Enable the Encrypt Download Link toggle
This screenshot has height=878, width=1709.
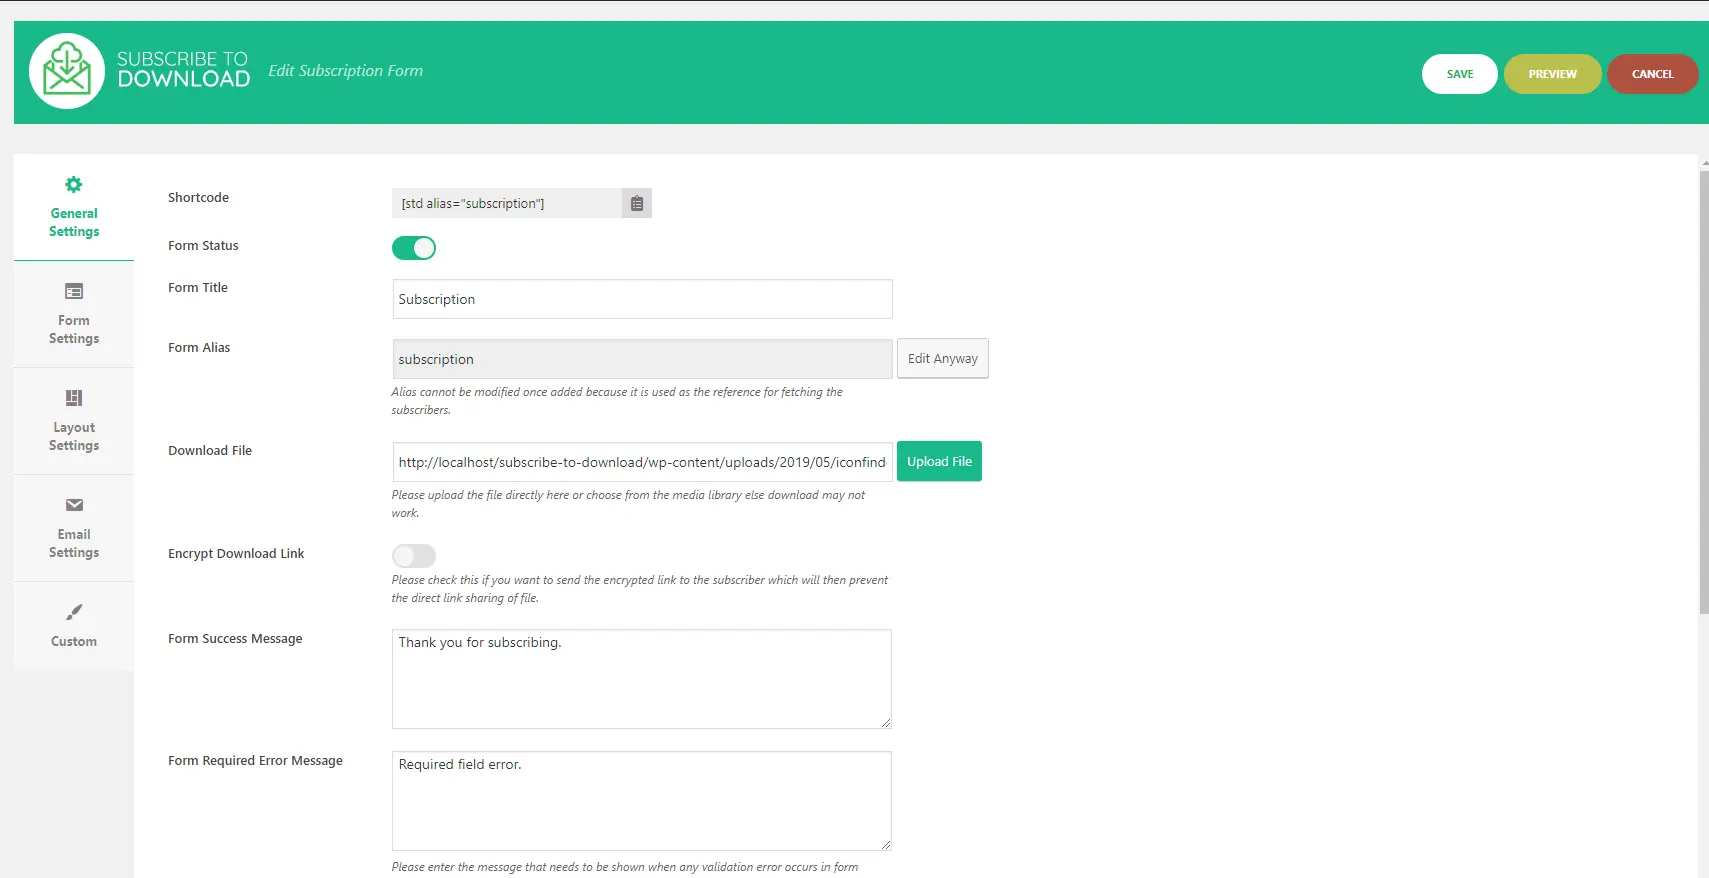414,555
